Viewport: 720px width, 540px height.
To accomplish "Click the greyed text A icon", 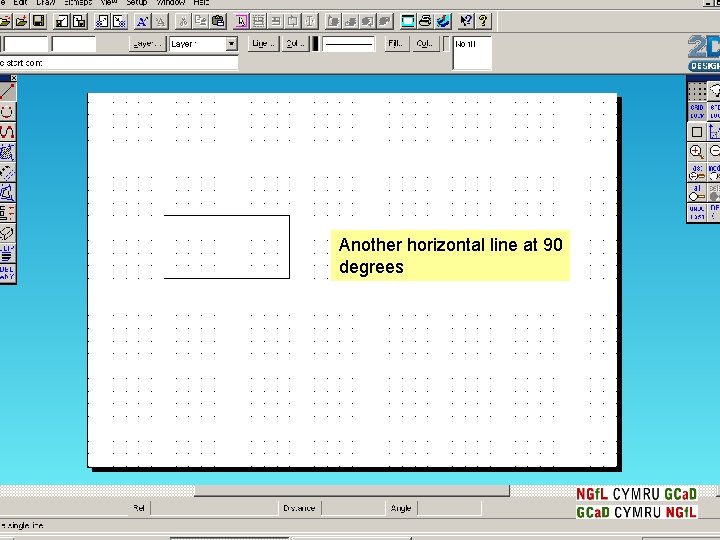I will click(x=160, y=21).
